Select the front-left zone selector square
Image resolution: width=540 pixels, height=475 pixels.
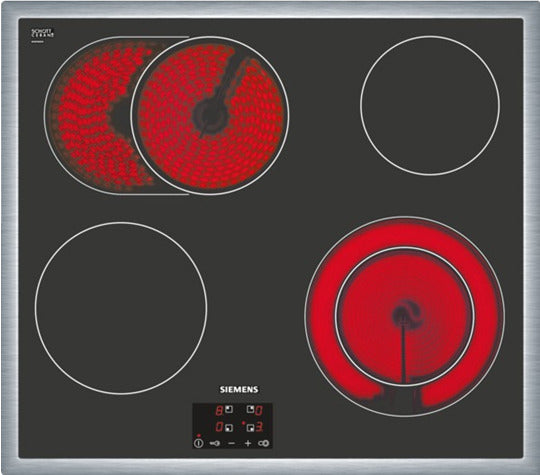[x=229, y=427]
